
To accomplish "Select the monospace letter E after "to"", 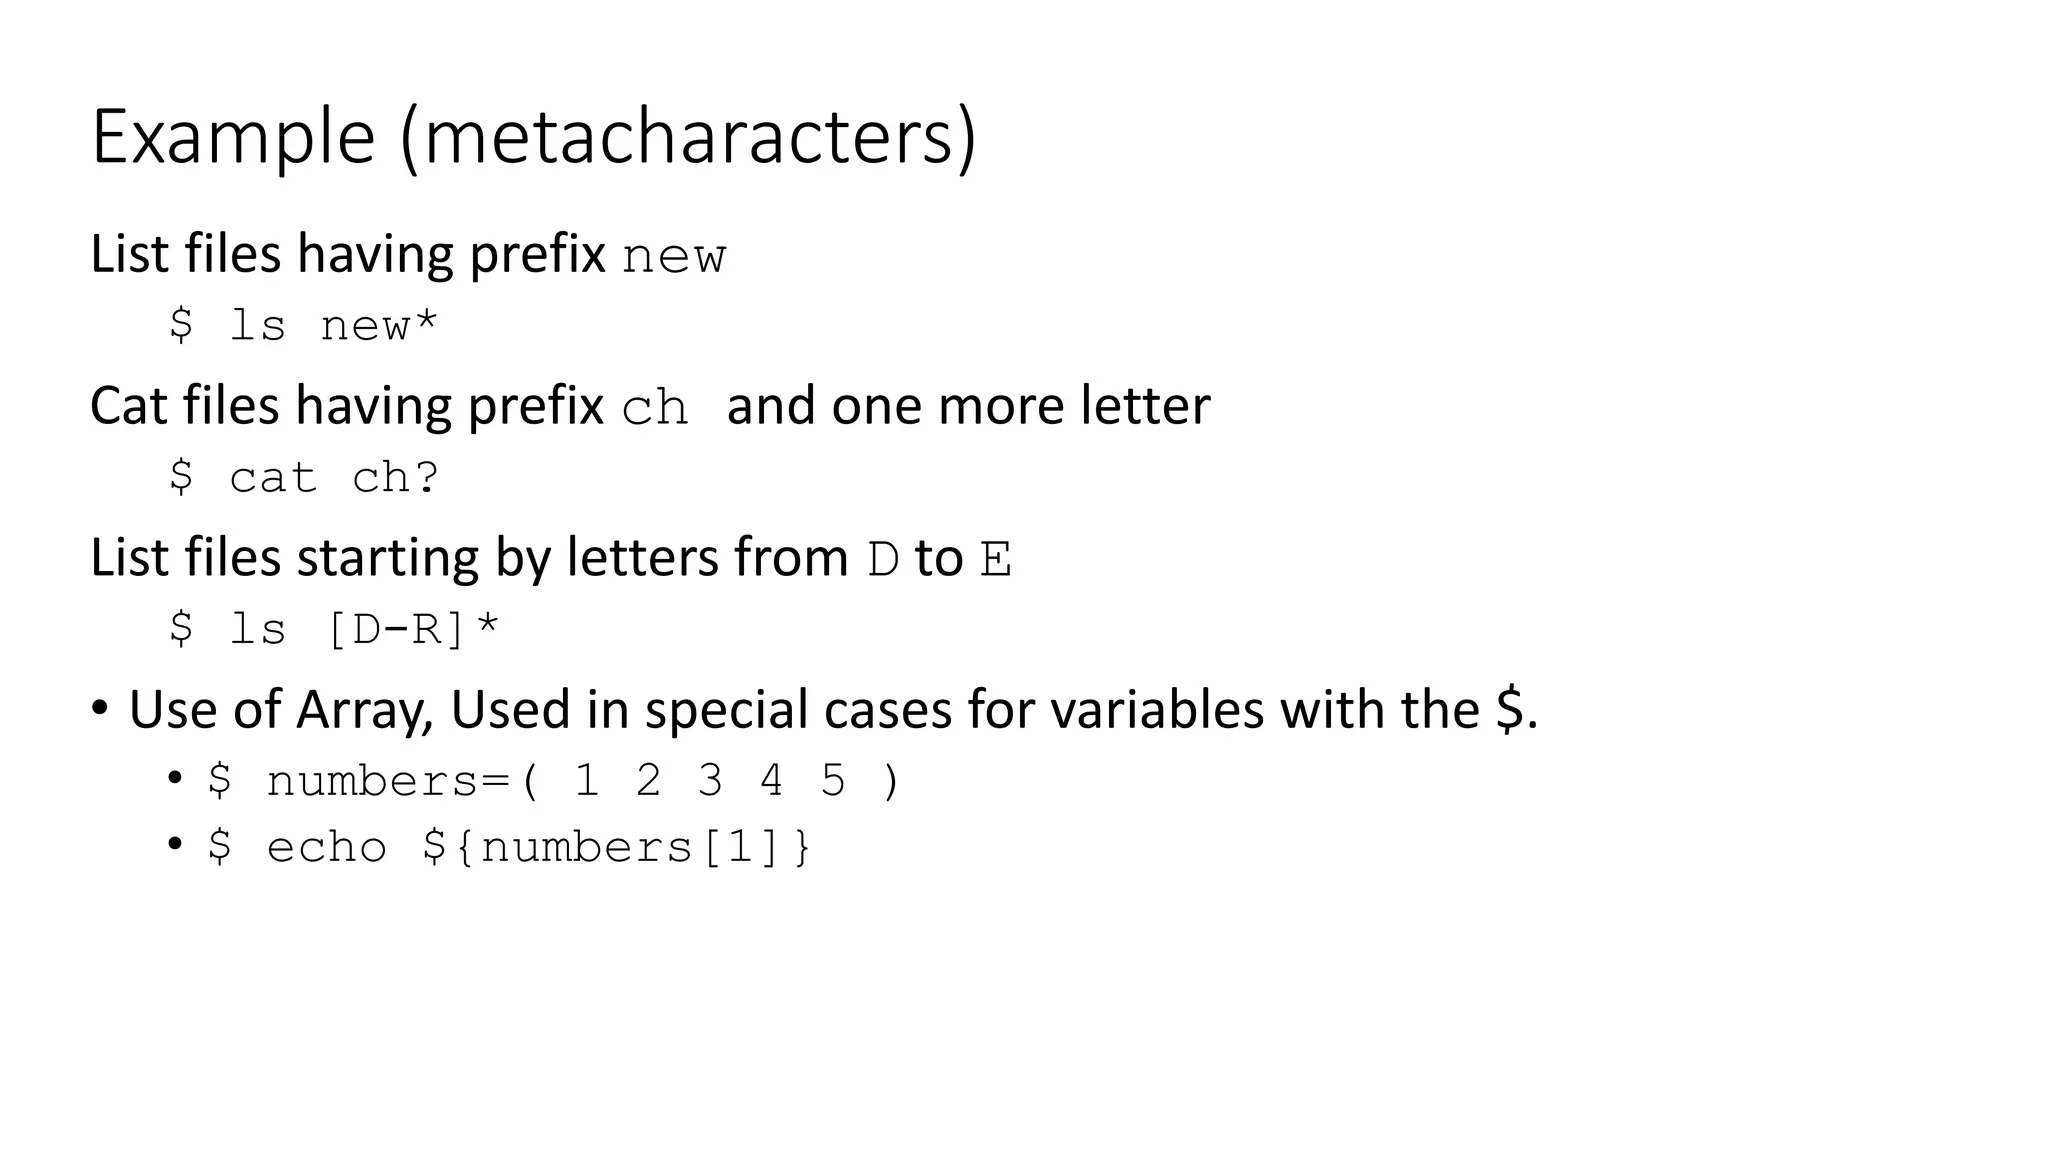I will coord(995,559).
